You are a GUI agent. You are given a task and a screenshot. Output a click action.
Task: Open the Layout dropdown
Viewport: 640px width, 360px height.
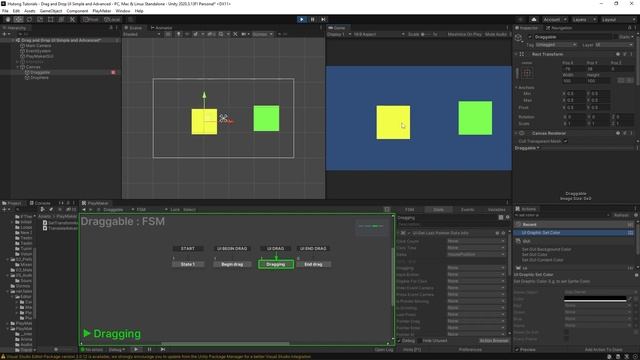coord(618,19)
